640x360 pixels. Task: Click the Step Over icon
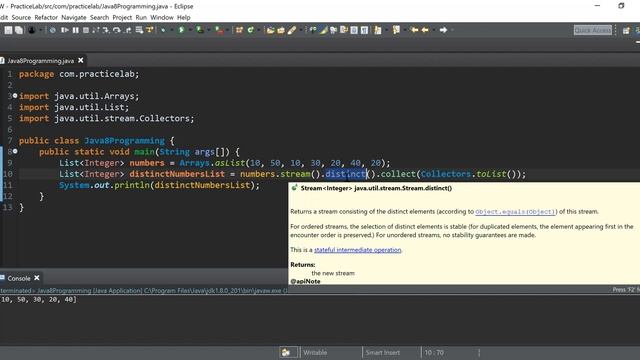pyautogui.click(x=117, y=30)
